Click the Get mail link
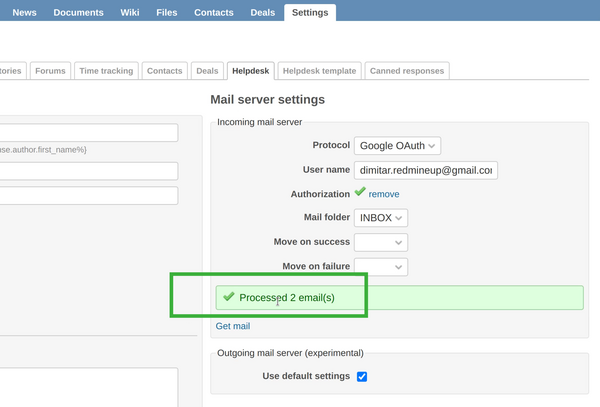The width and height of the screenshot is (600, 407). [233, 326]
